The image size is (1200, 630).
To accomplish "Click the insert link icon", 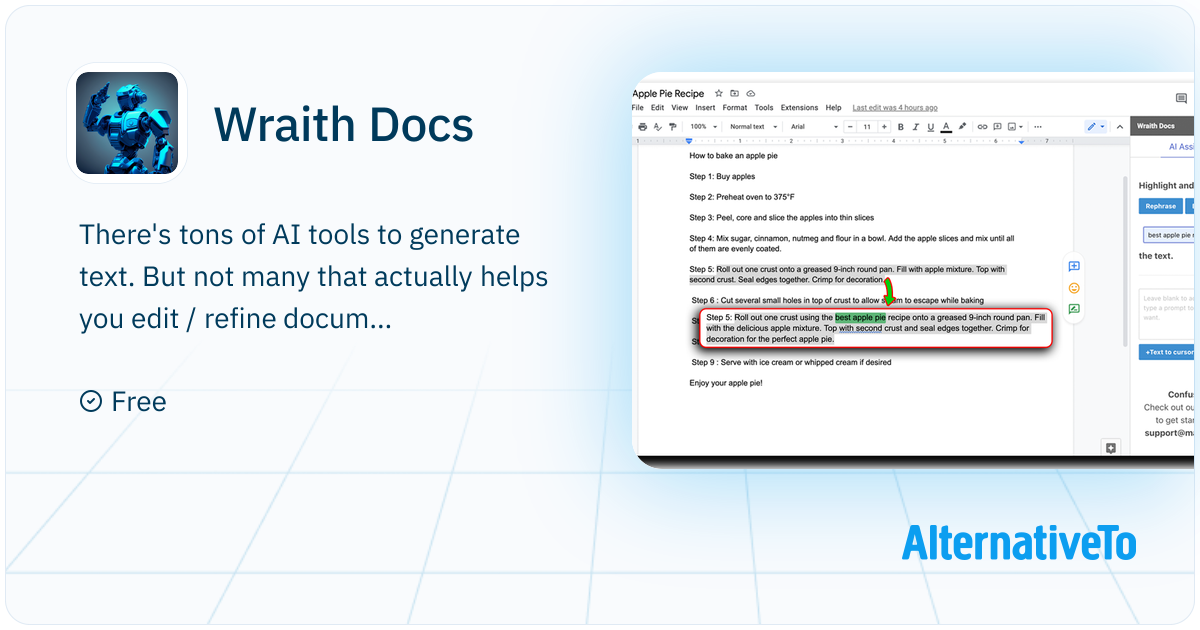I will click(x=982, y=127).
